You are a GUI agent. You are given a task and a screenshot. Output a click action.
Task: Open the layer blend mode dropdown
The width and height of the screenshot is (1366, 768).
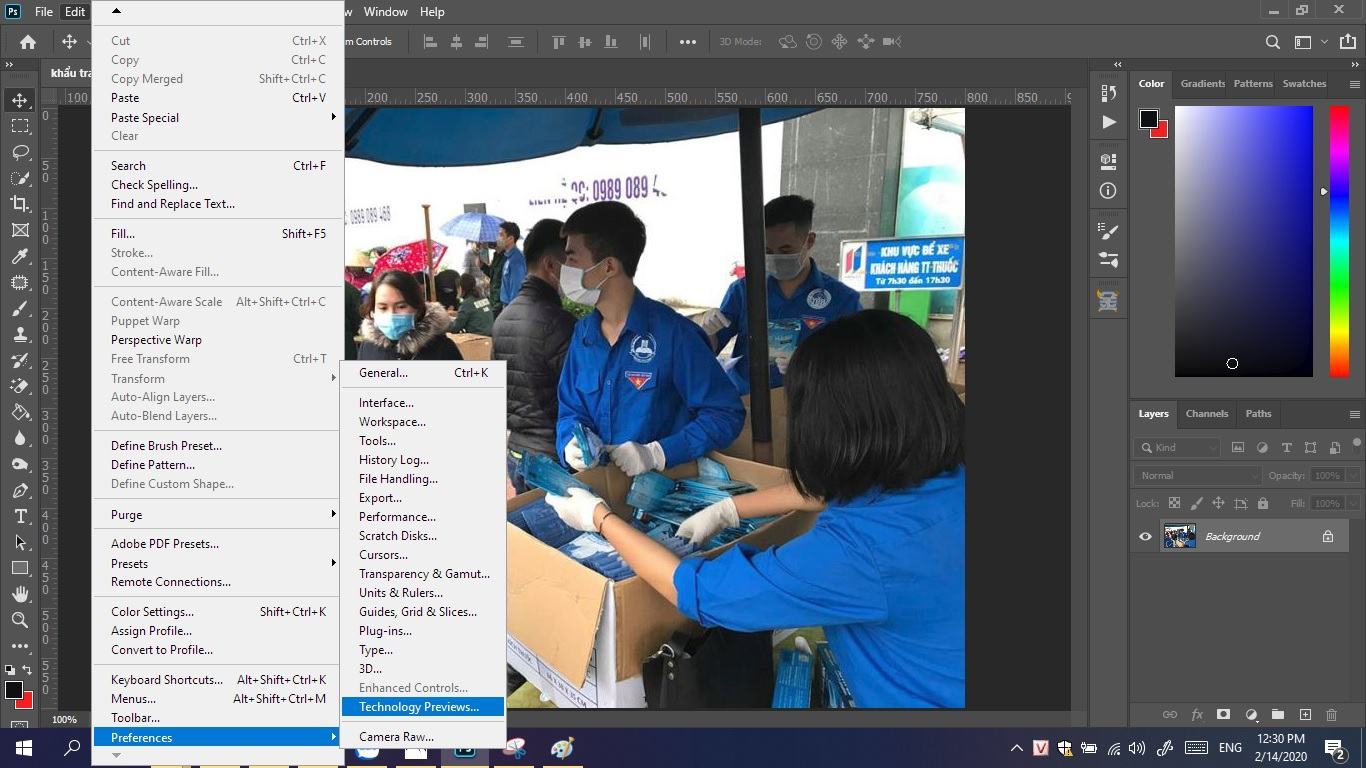[1196, 475]
